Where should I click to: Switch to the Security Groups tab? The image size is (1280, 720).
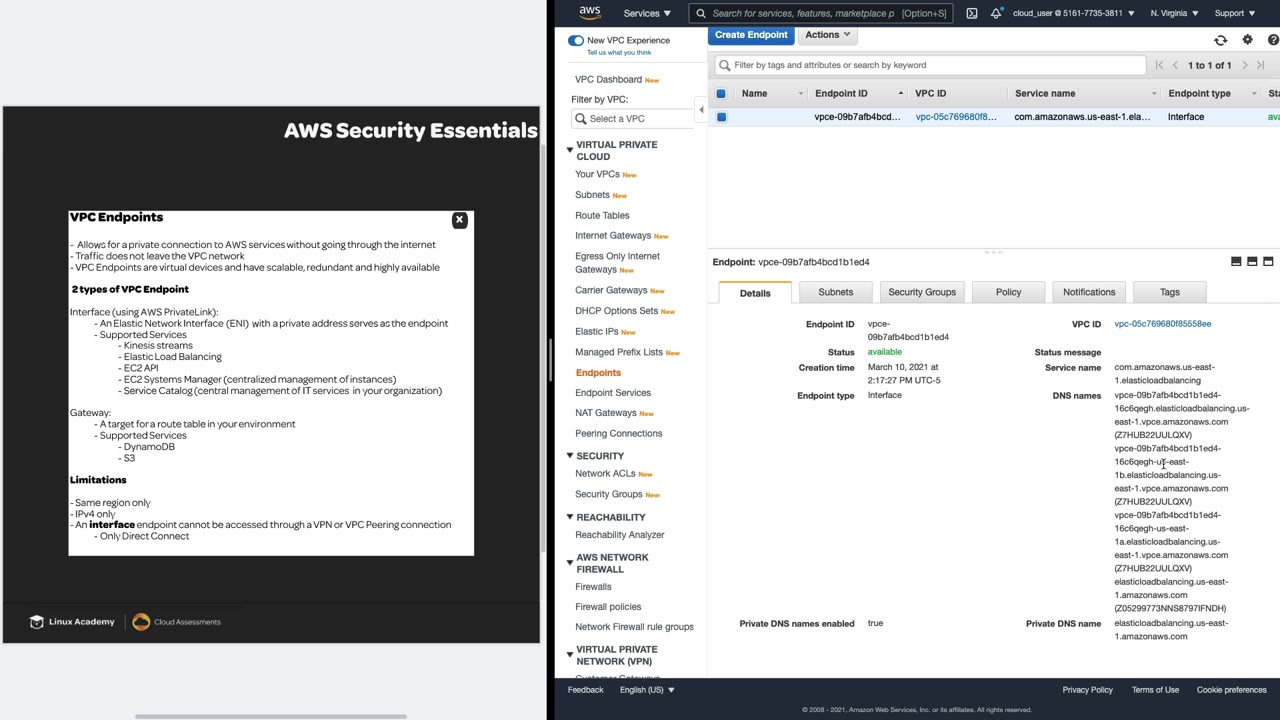tap(921, 292)
